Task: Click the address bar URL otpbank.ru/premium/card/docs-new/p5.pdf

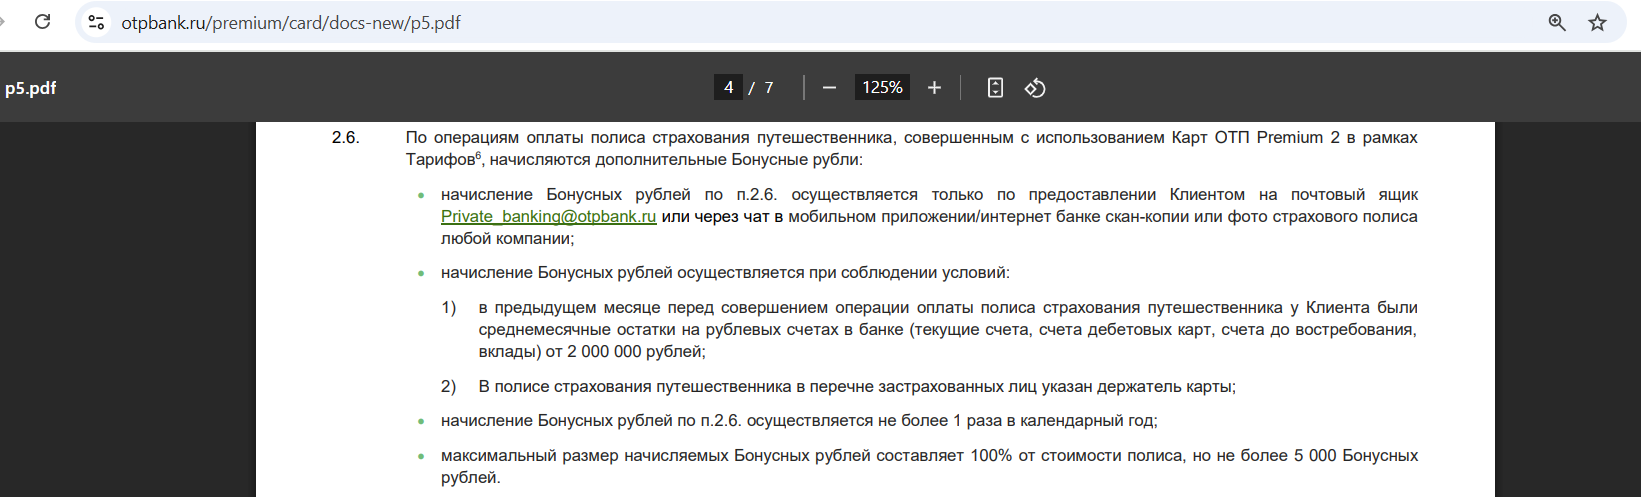Action: coord(291,23)
